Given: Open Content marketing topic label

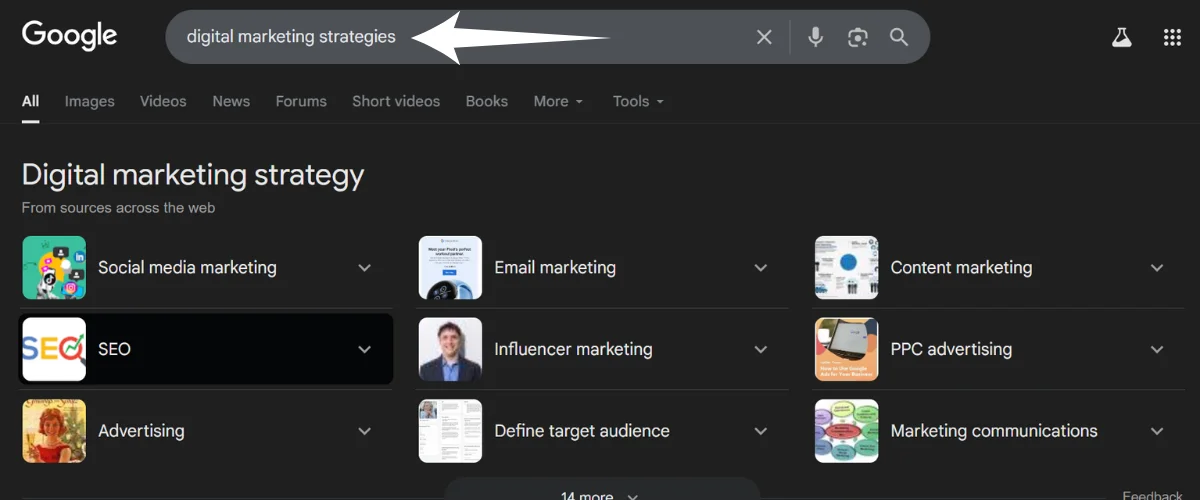Looking at the screenshot, I should pos(961,268).
